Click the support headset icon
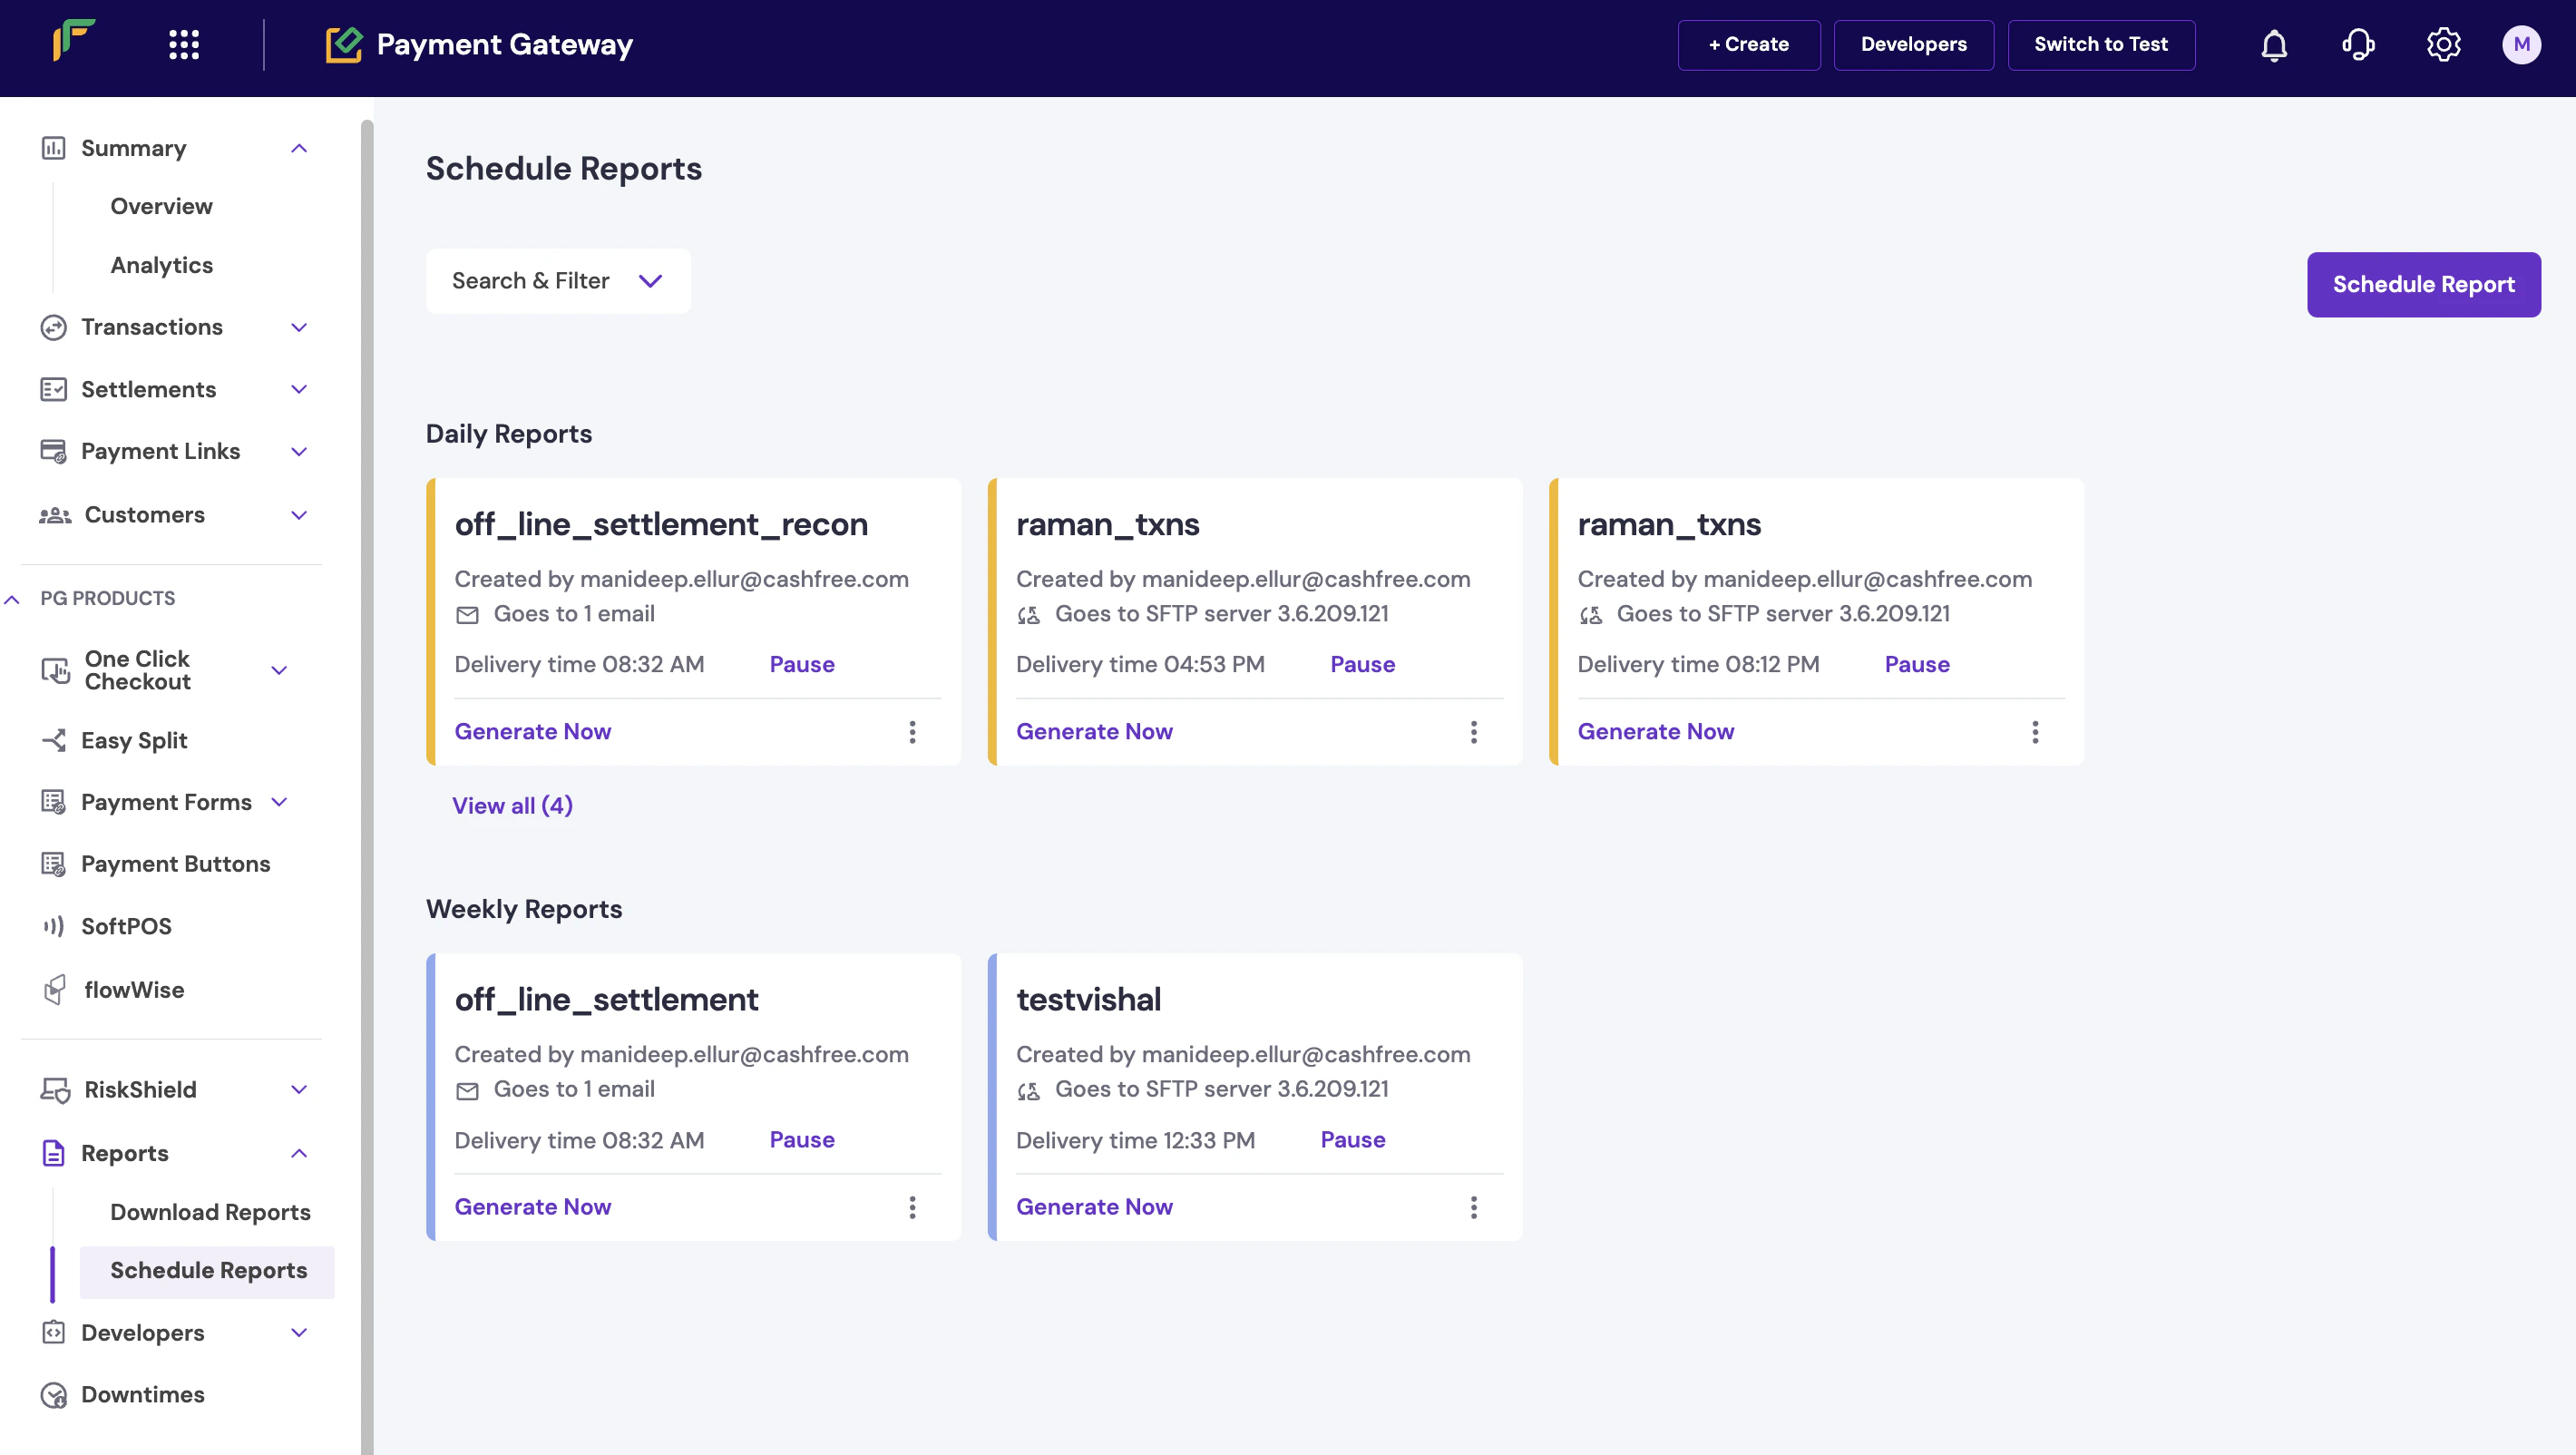This screenshot has width=2576, height=1455. coord(2358,45)
